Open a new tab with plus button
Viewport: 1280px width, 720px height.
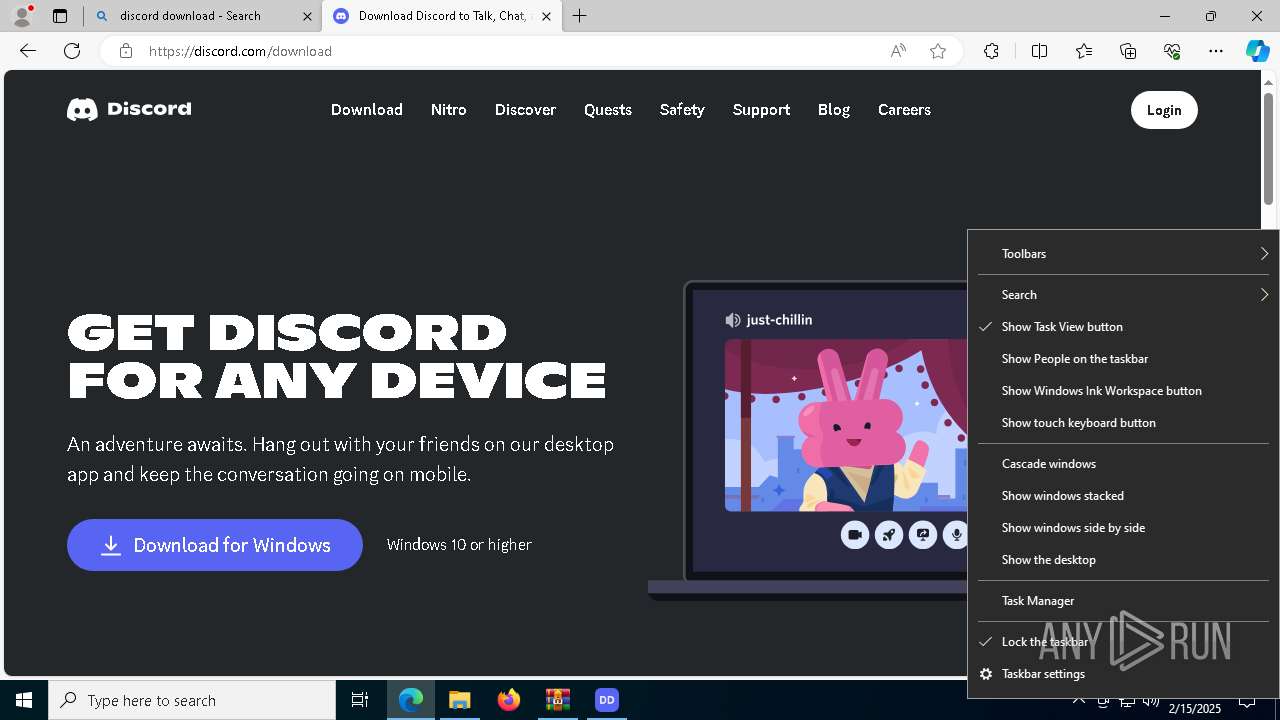580,16
